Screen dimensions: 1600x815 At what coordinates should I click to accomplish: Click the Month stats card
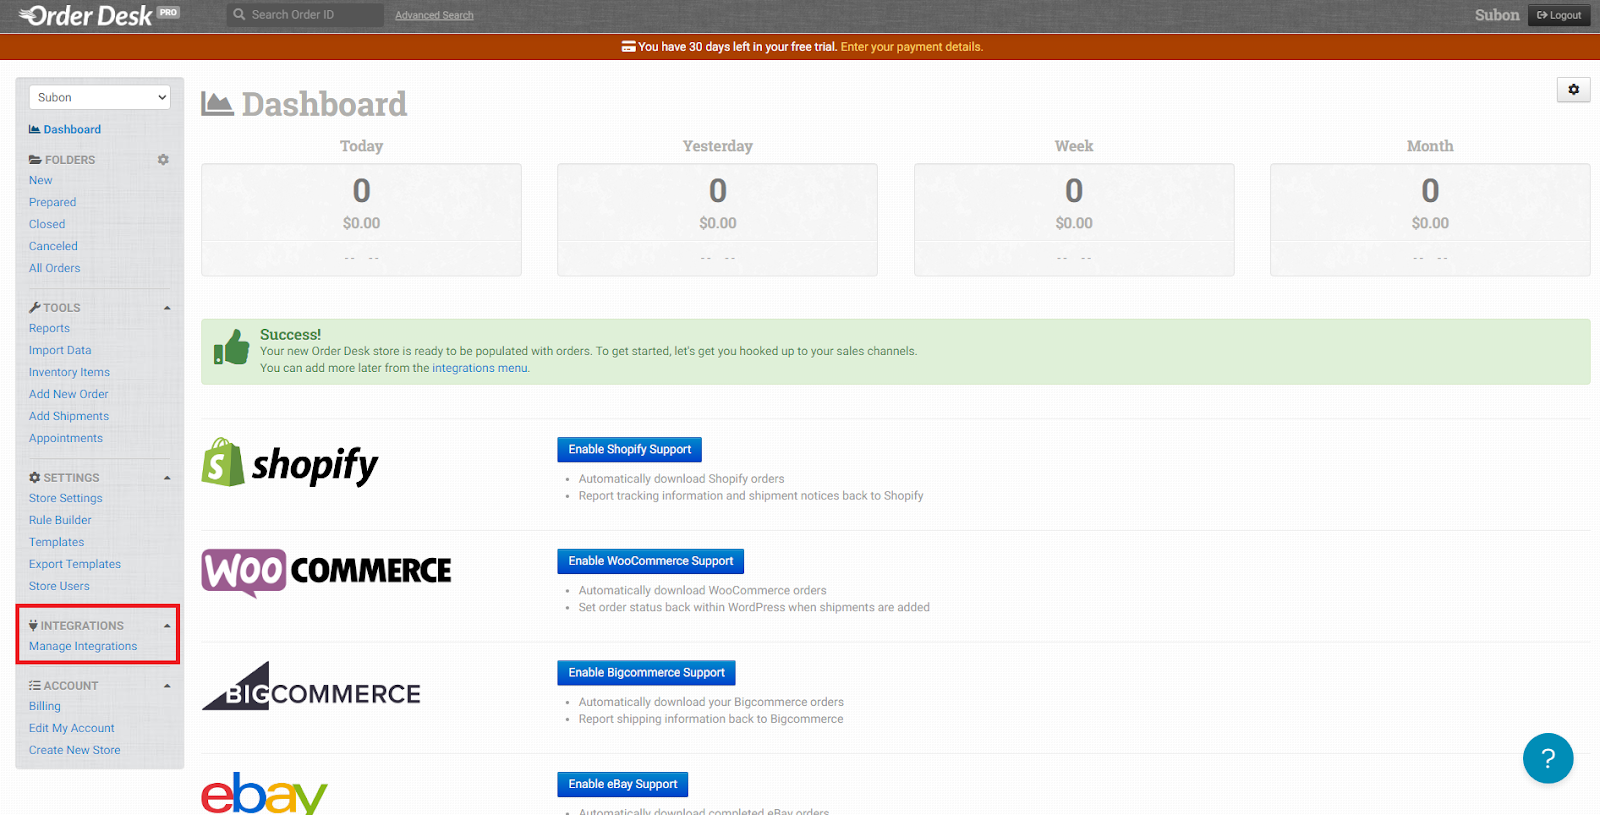point(1430,220)
